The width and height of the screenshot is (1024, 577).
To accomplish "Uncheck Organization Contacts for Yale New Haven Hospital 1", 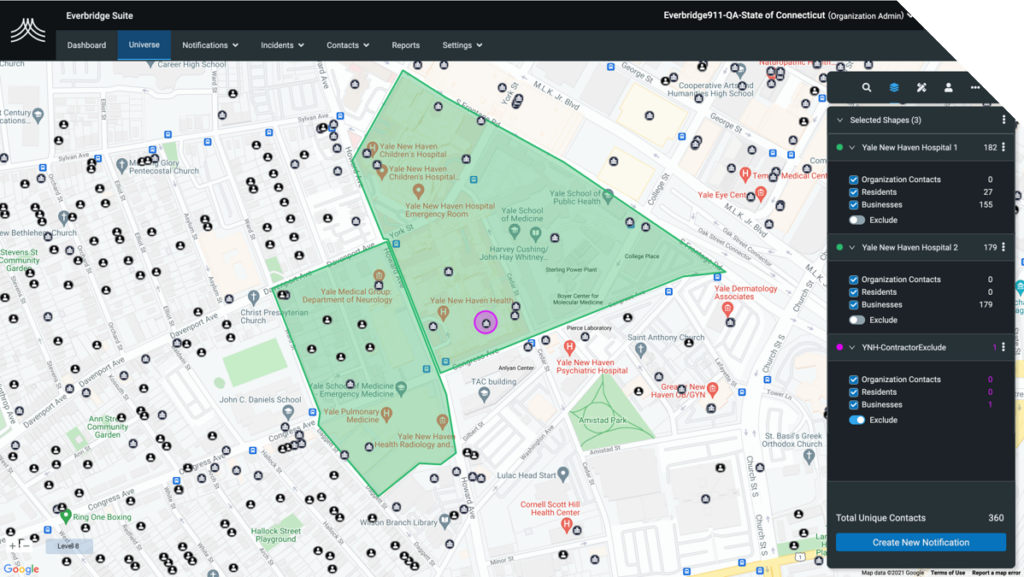I will point(854,179).
